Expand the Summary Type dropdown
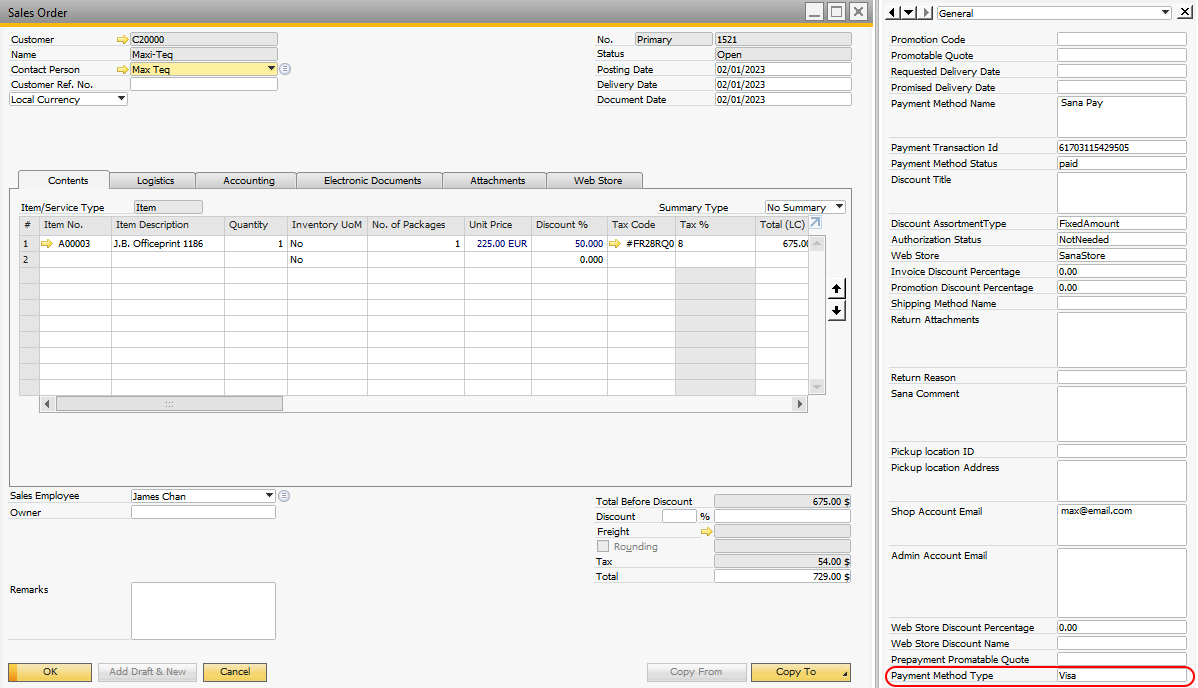Image resolution: width=1198 pixels, height=688 pixels. (838, 207)
